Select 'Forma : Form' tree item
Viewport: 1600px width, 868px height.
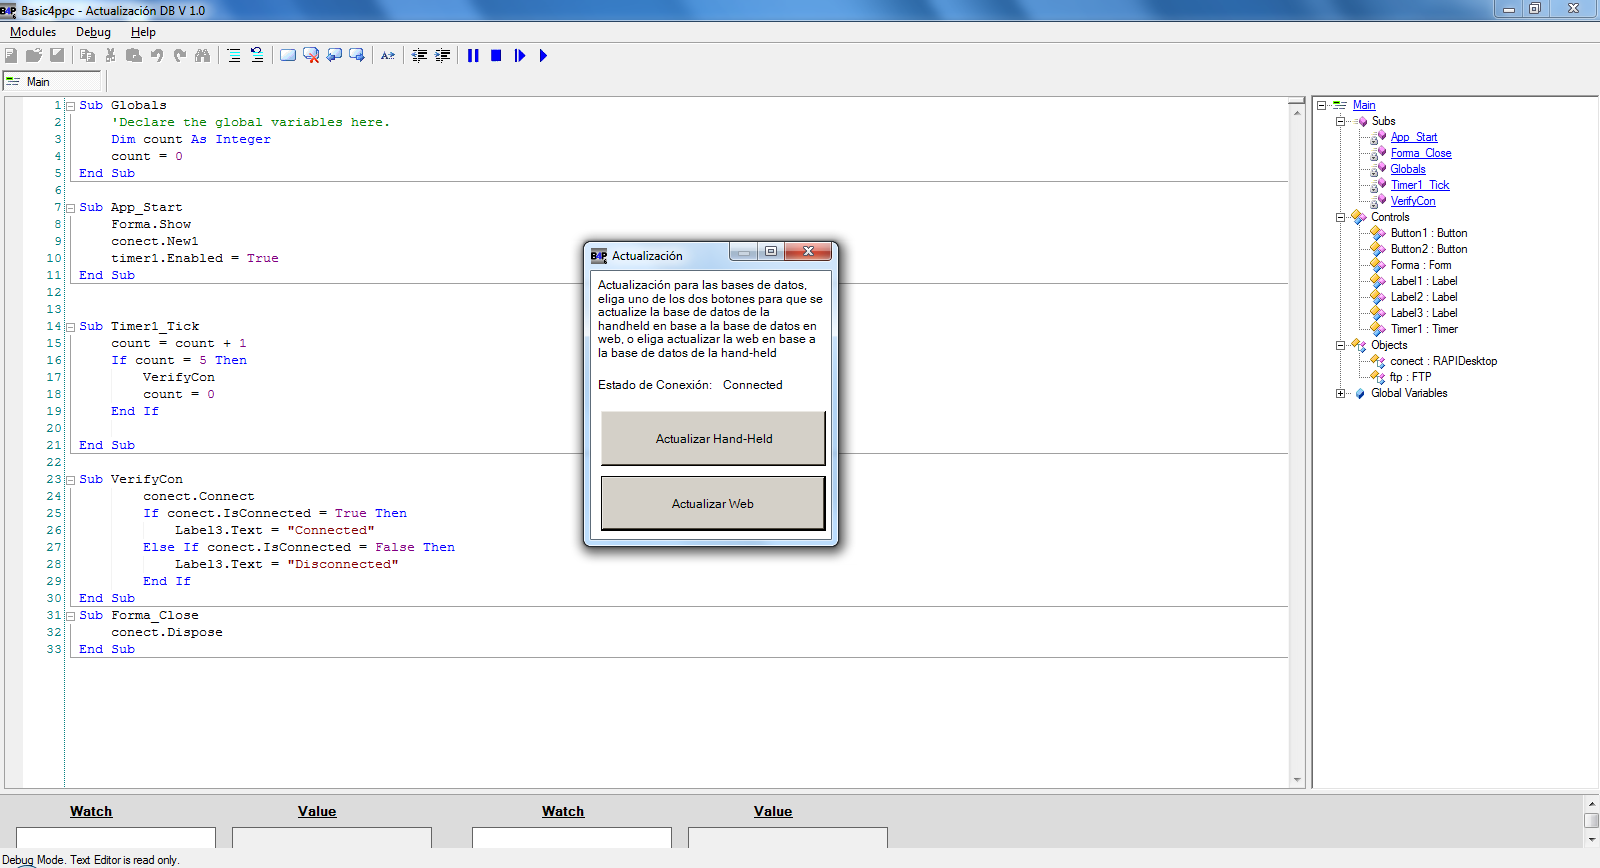click(x=1421, y=265)
